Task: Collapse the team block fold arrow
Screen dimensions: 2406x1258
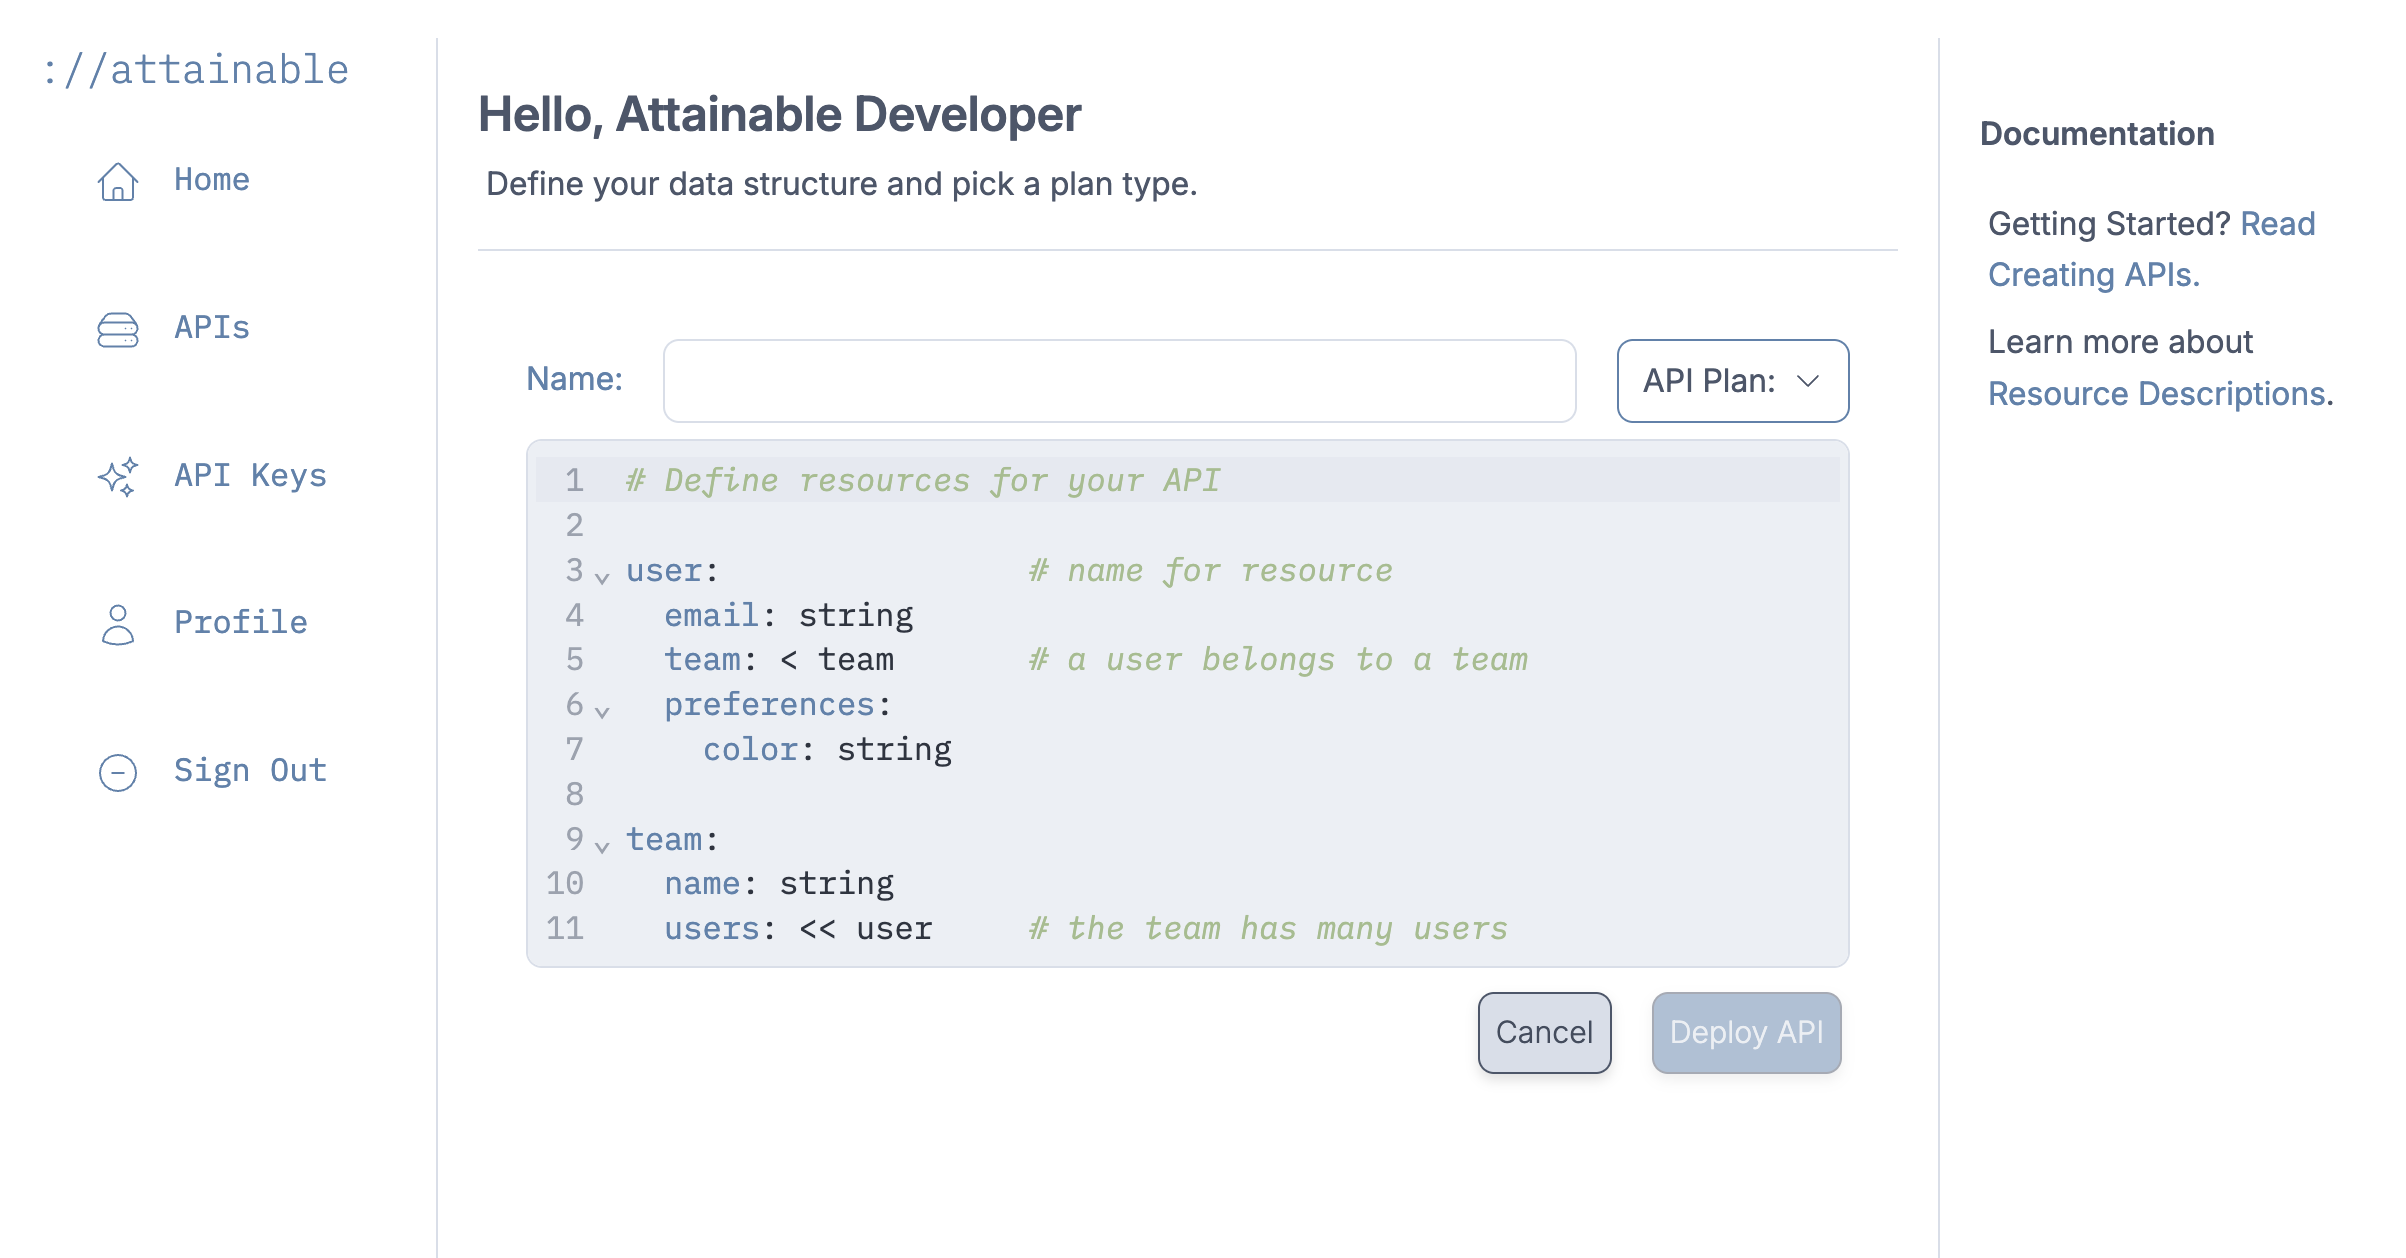Action: [602, 846]
